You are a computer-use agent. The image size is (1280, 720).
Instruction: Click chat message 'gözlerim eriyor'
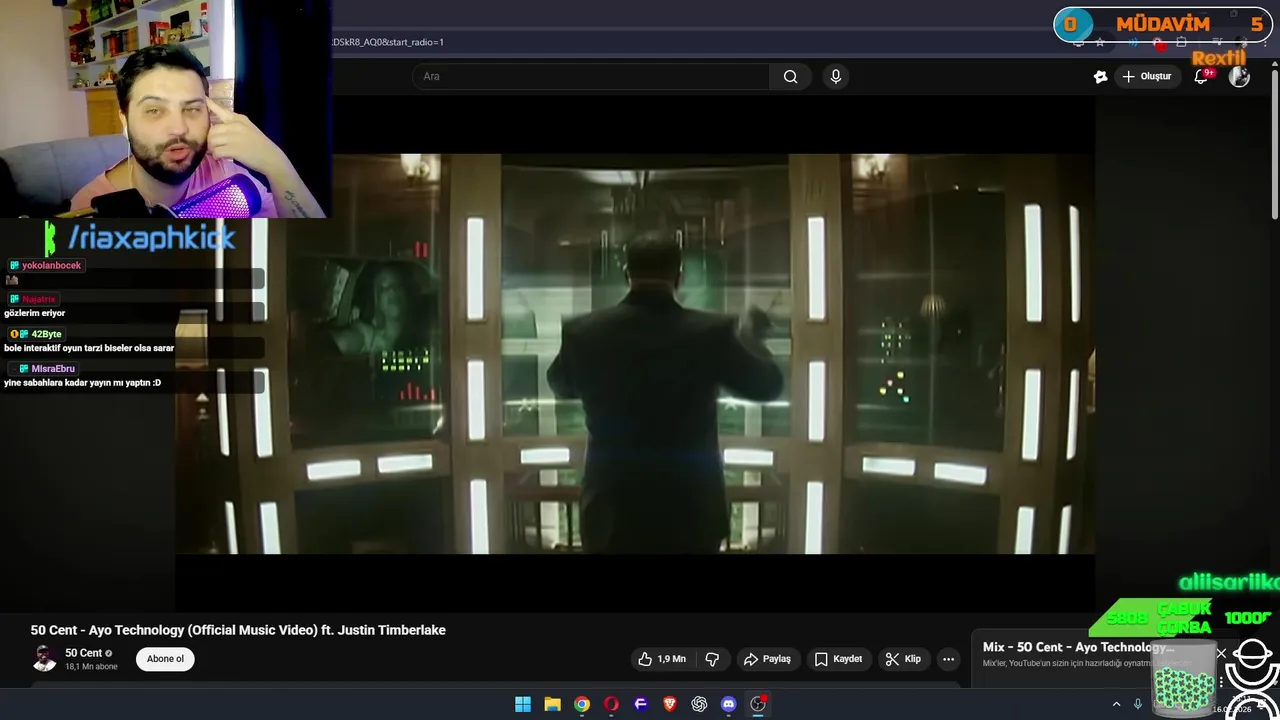[x=34, y=313]
